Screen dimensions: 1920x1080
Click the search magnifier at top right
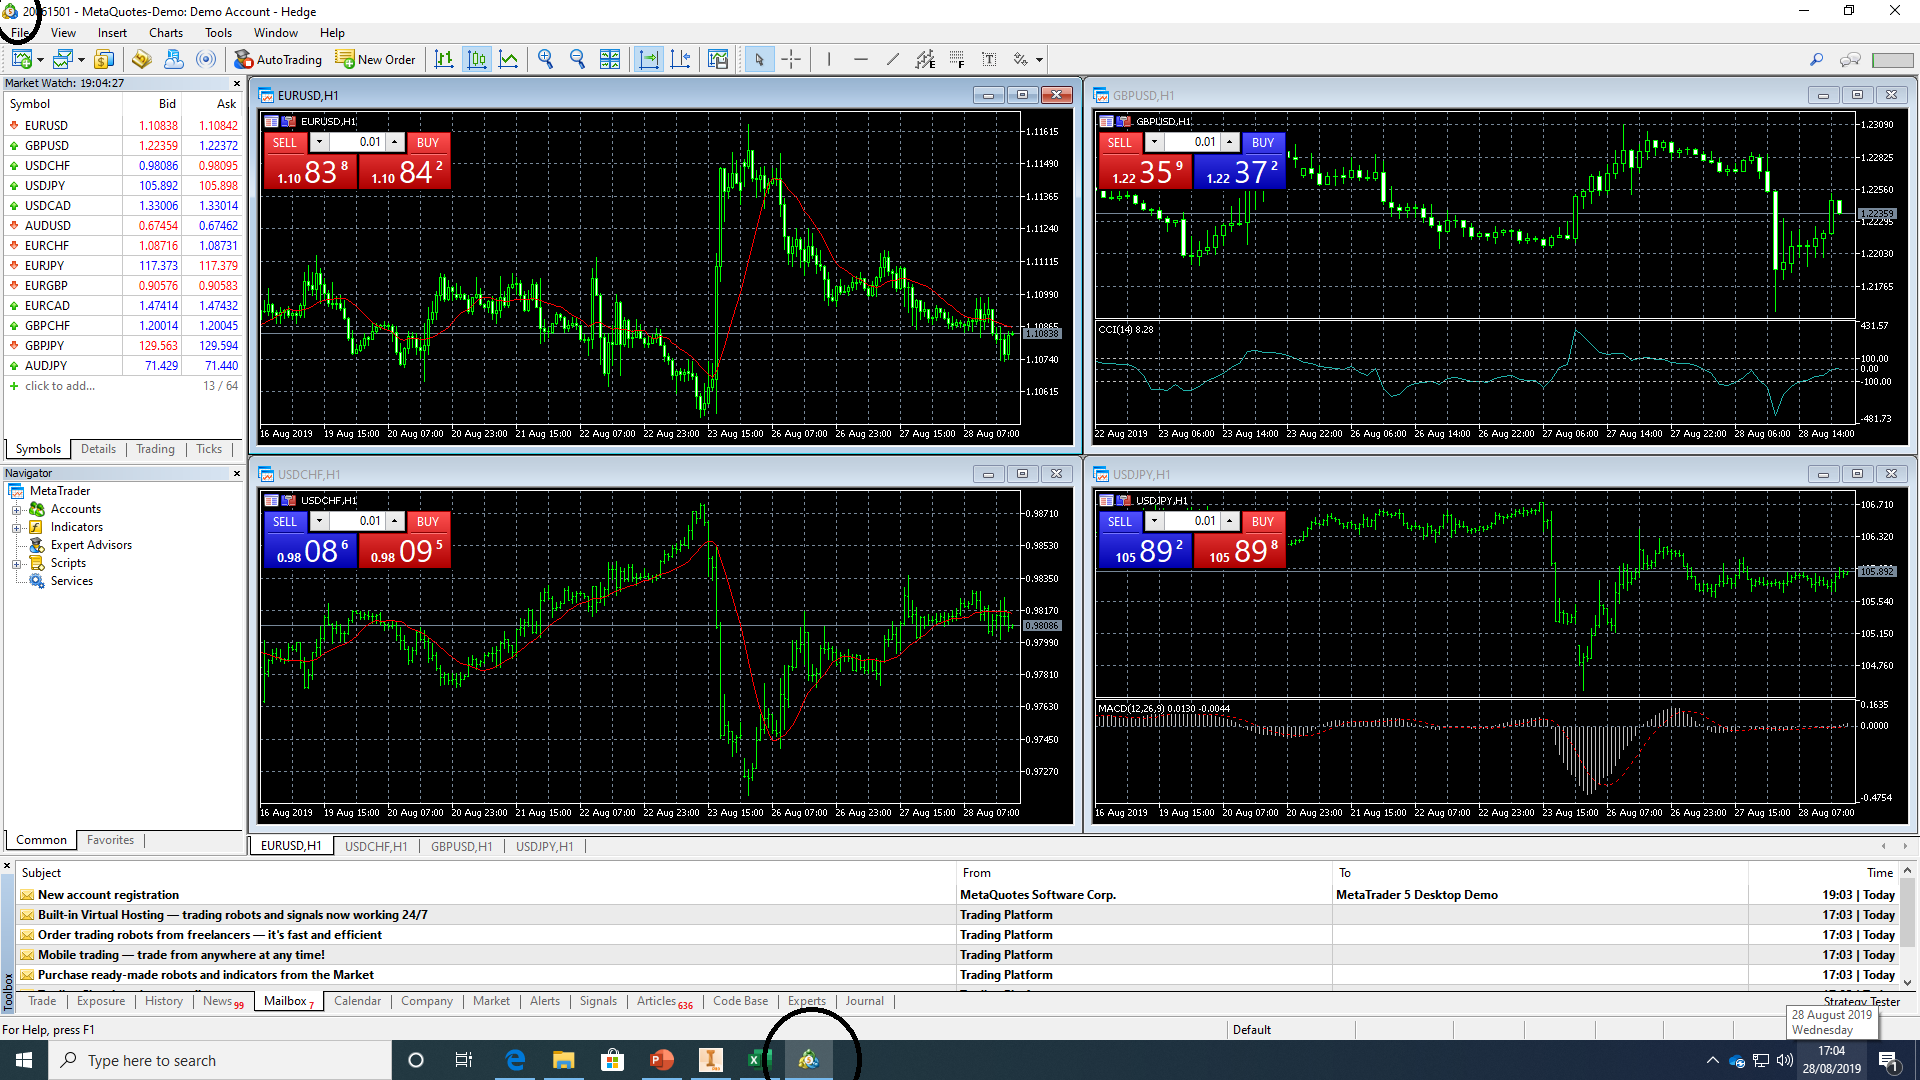(x=1816, y=60)
